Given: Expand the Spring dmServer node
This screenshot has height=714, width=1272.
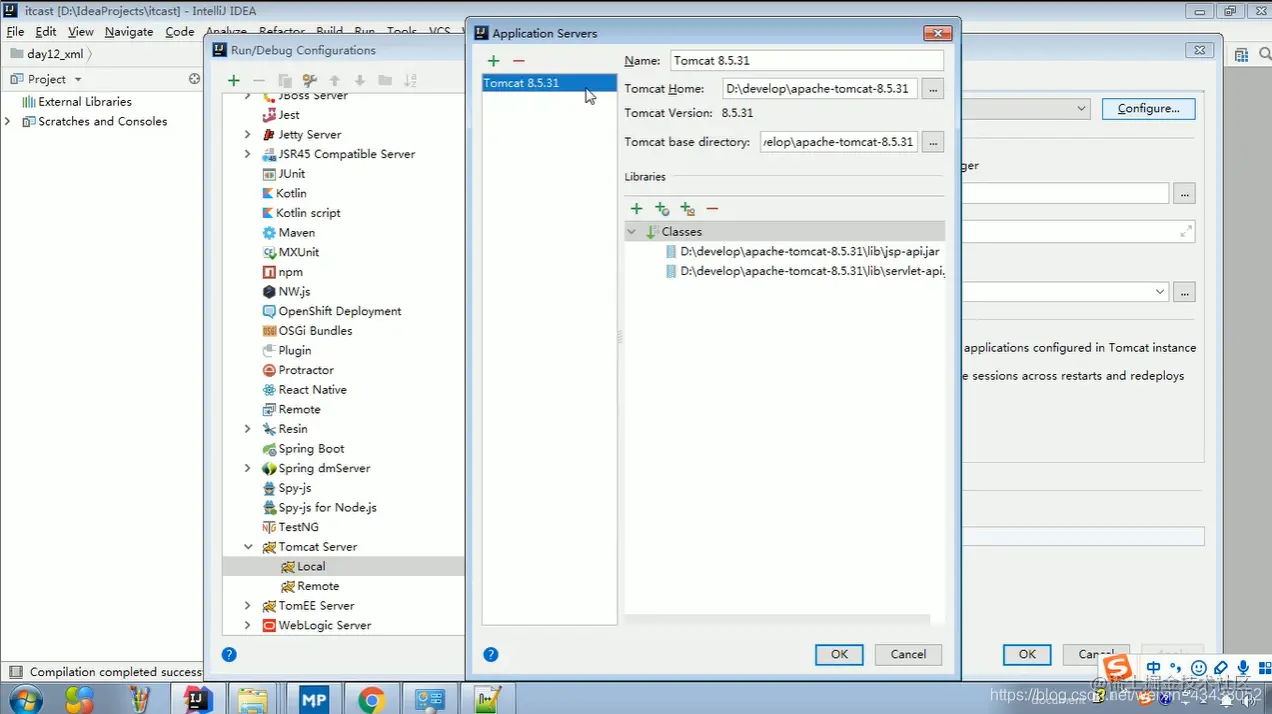Looking at the screenshot, I should [x=248, y=468].
